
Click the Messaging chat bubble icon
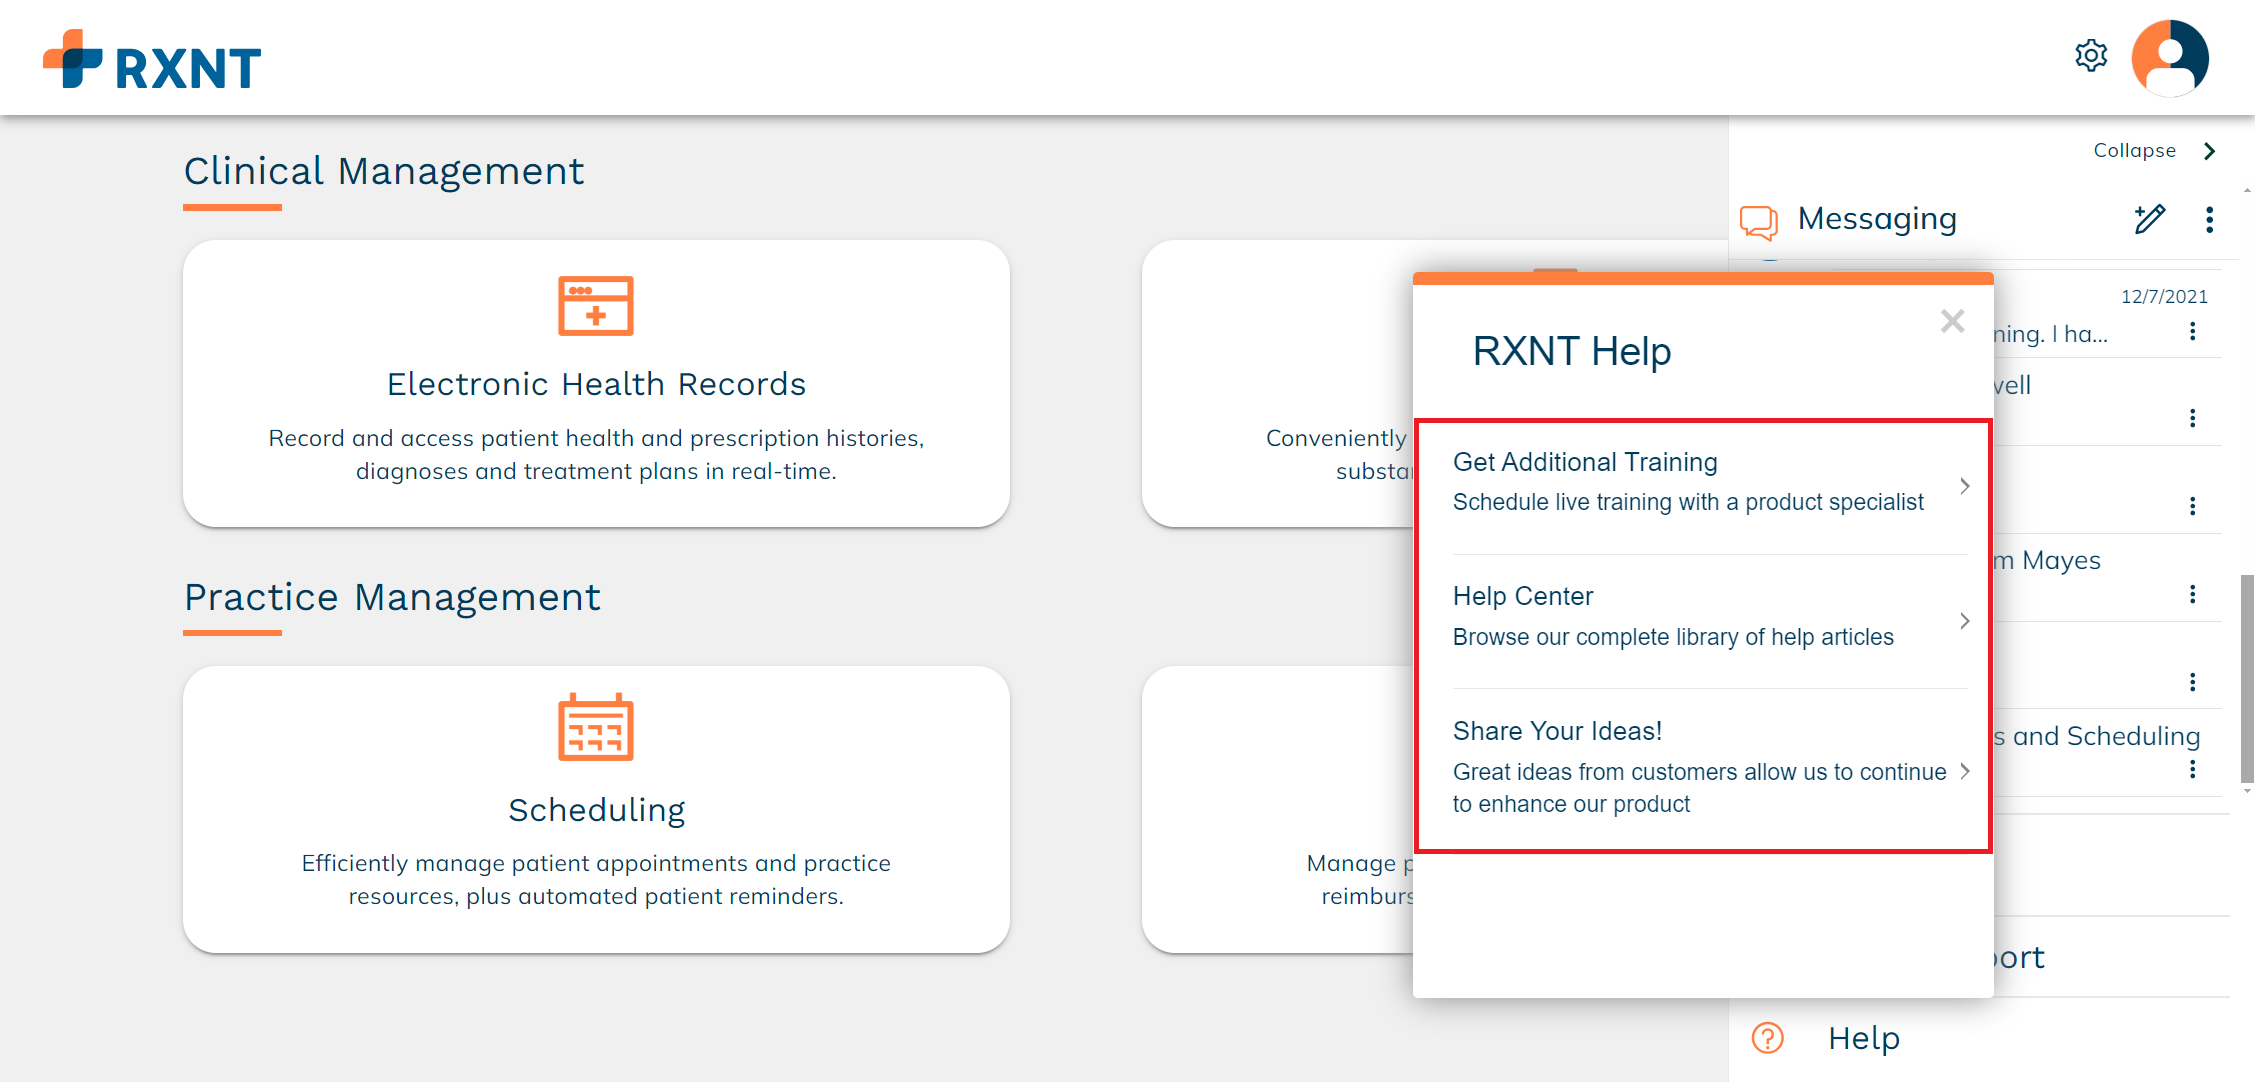[x=1759, y=221]
